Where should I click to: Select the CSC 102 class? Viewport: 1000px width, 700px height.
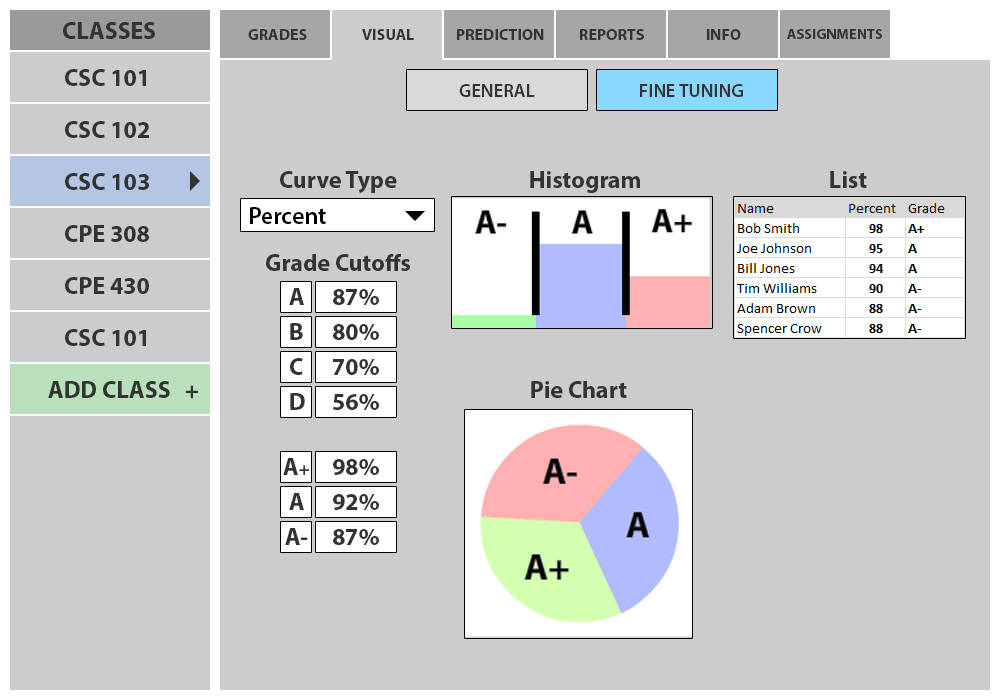[x=107, y=130]
